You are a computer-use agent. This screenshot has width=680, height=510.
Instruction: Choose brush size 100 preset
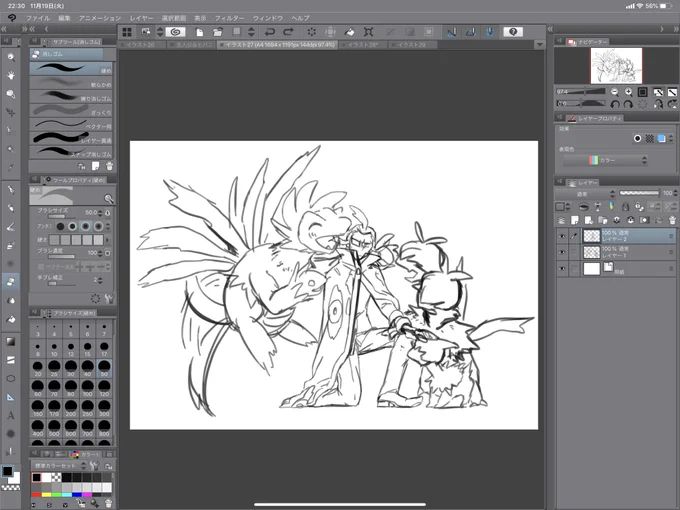pyautogui.click(x=88, y=387)
